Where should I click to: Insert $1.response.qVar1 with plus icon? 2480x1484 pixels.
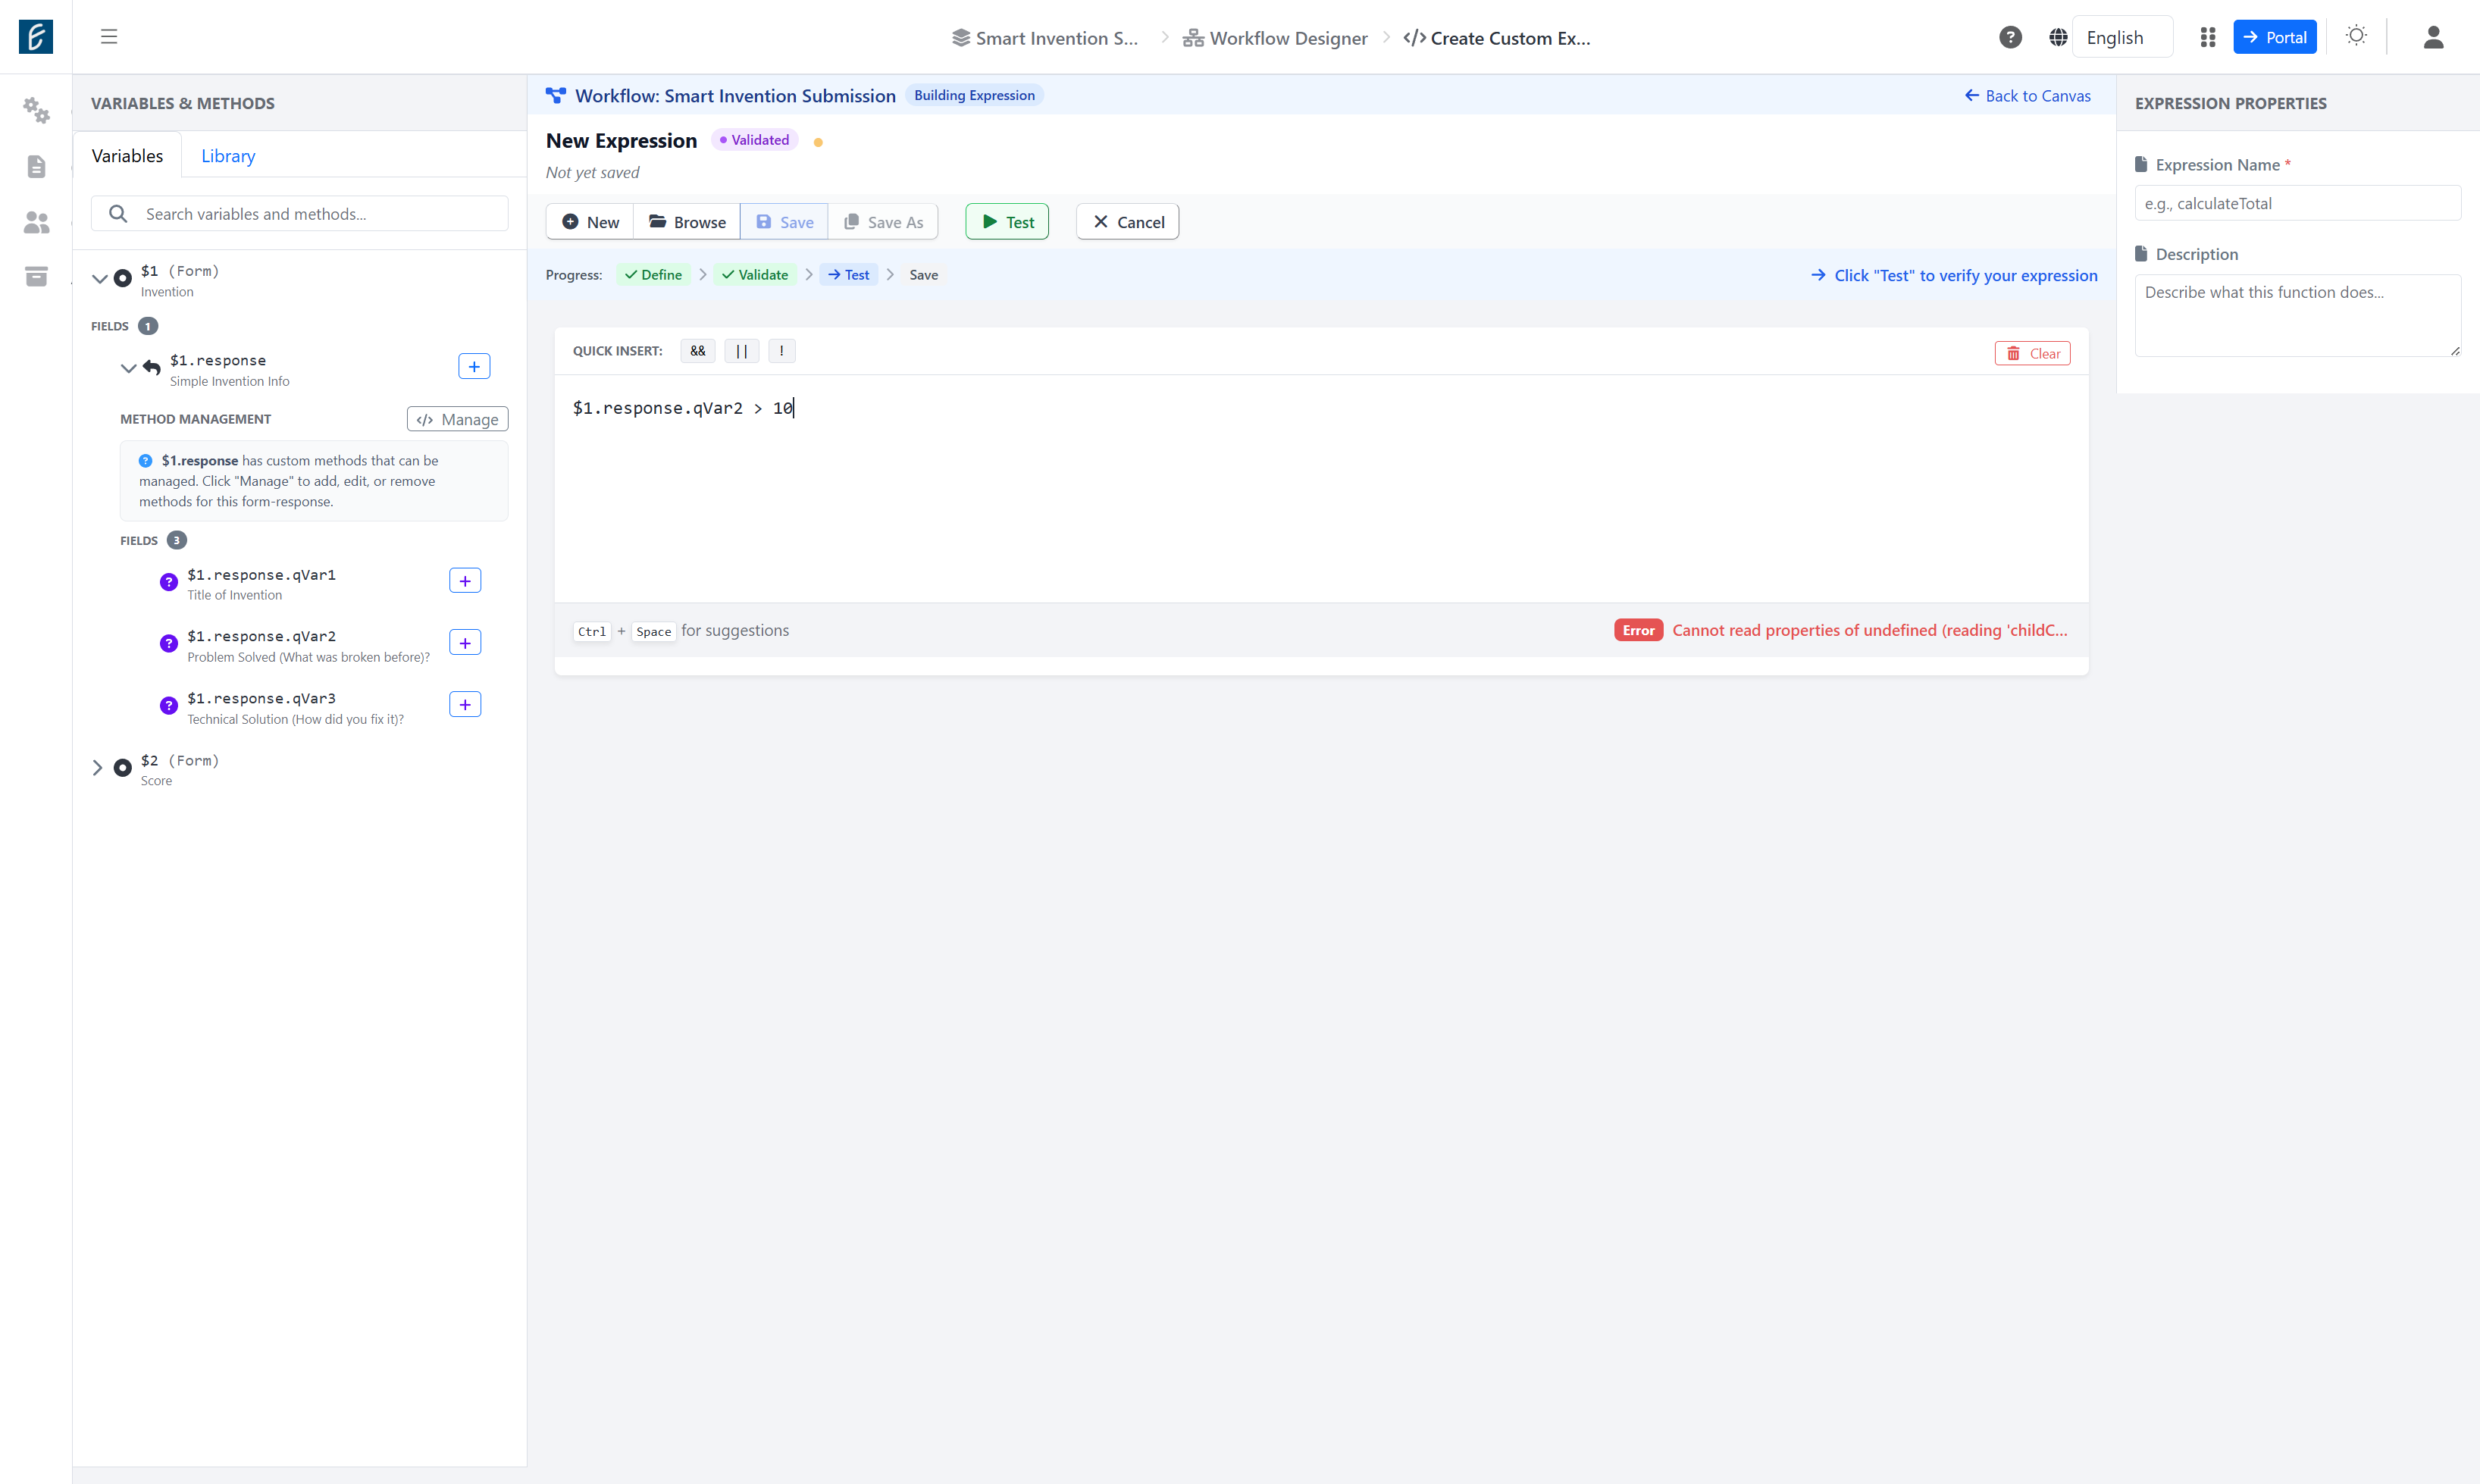click(x=465, y=581)
